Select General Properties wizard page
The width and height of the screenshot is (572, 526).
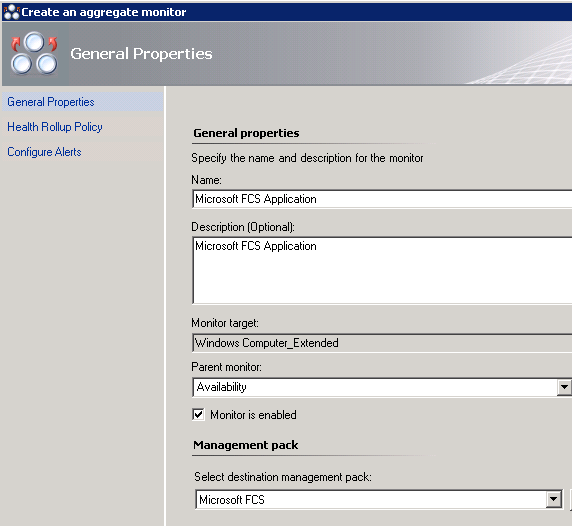click(x=51, y=102)
